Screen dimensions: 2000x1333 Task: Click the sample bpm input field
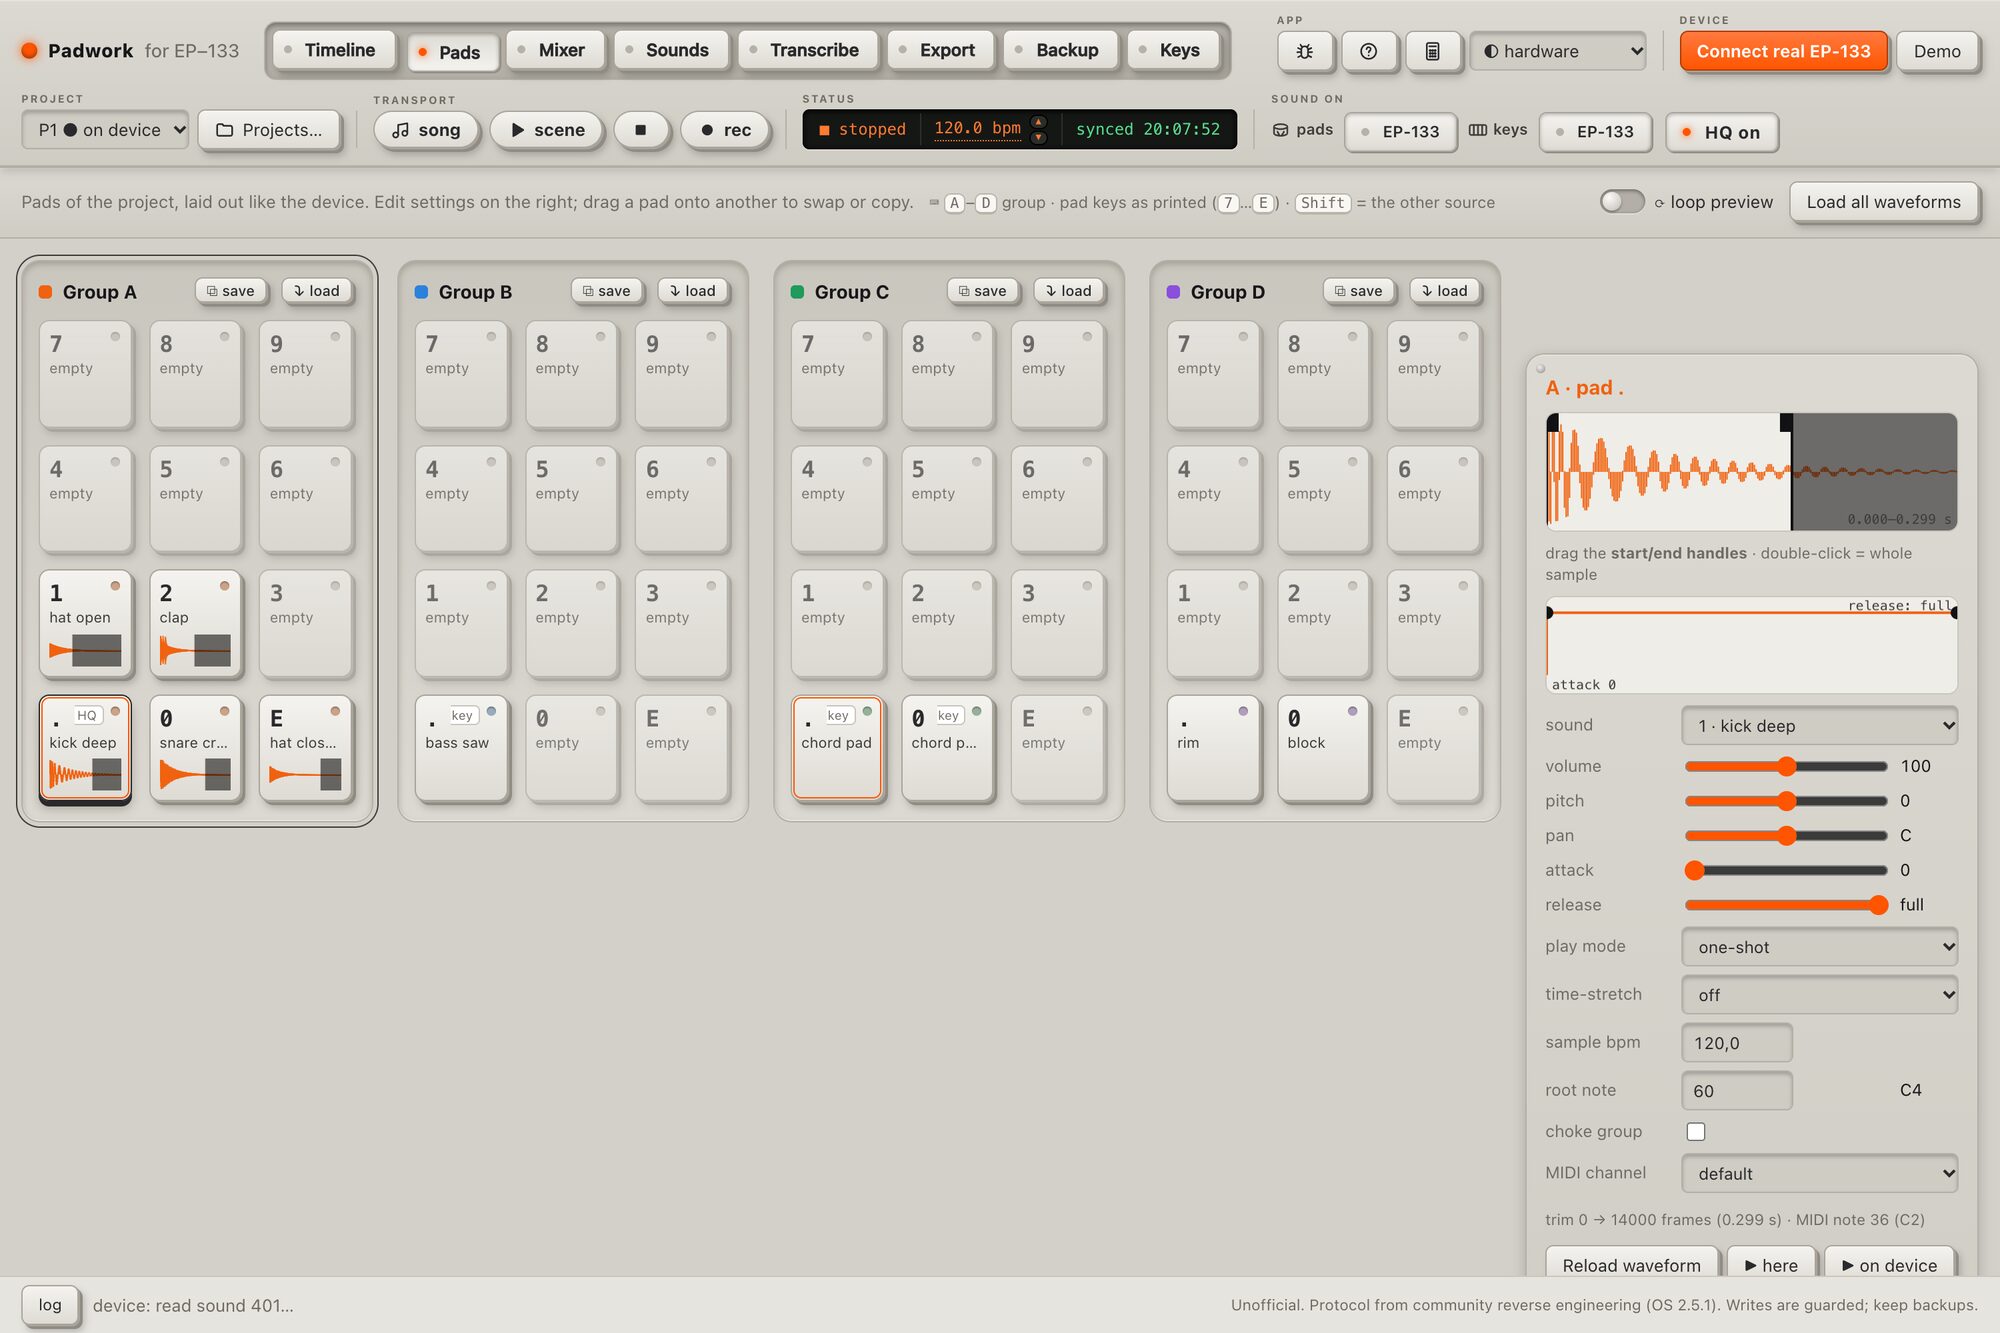pos(1737,1042)
